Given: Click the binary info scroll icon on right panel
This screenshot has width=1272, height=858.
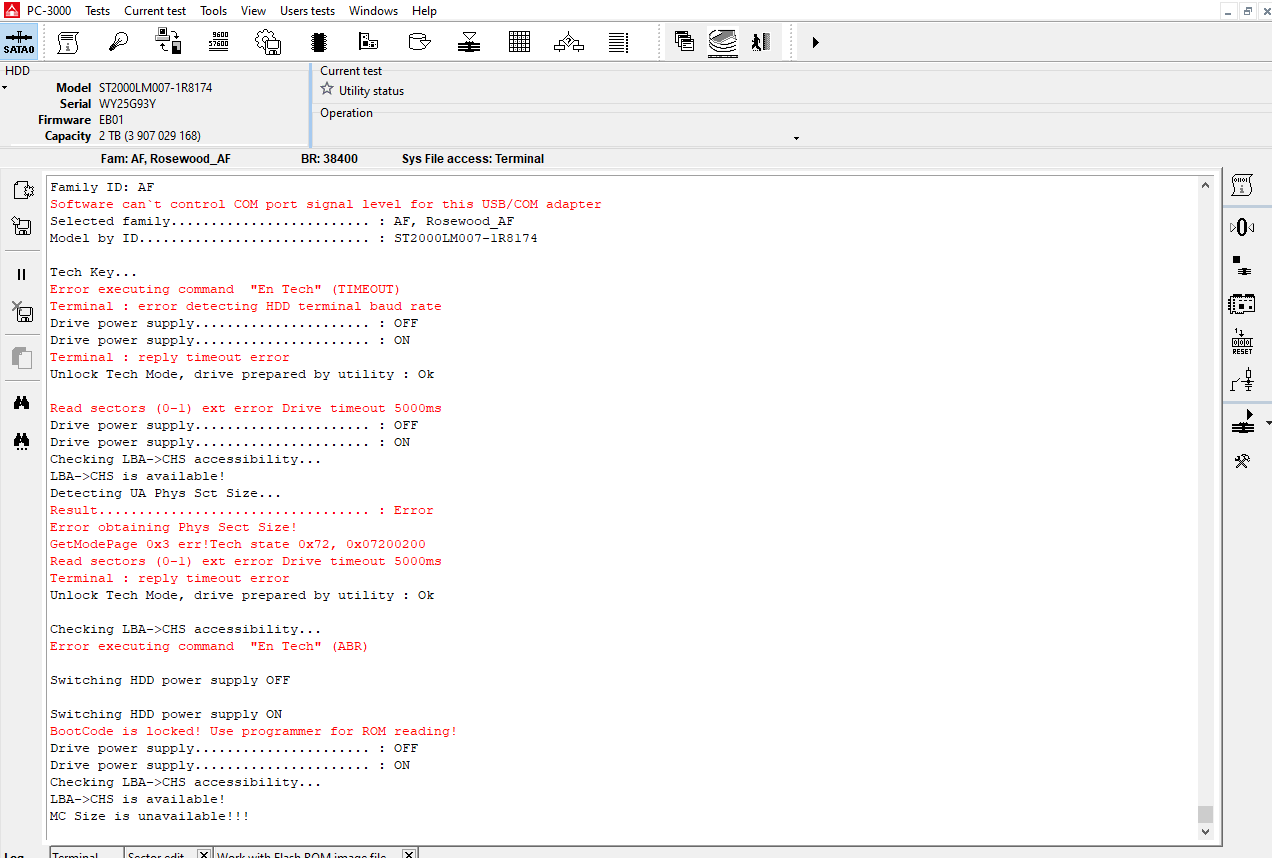Looking at the screenshot, I should click(x=1242, y=184).
